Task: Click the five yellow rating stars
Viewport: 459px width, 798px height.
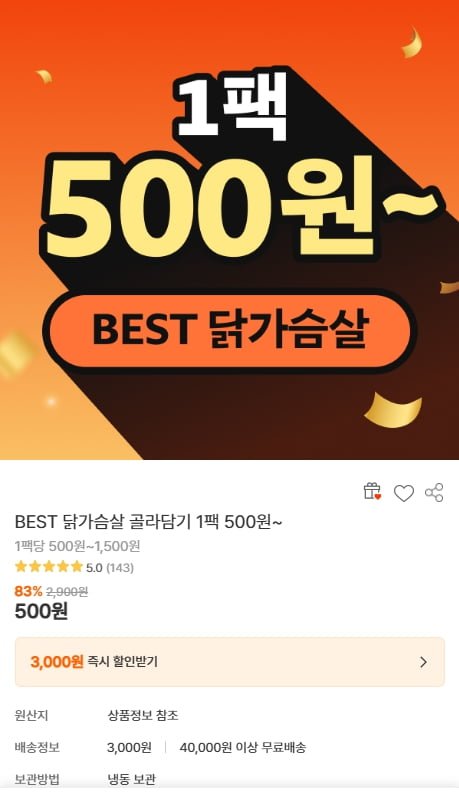Action: (x=49, y=566)
